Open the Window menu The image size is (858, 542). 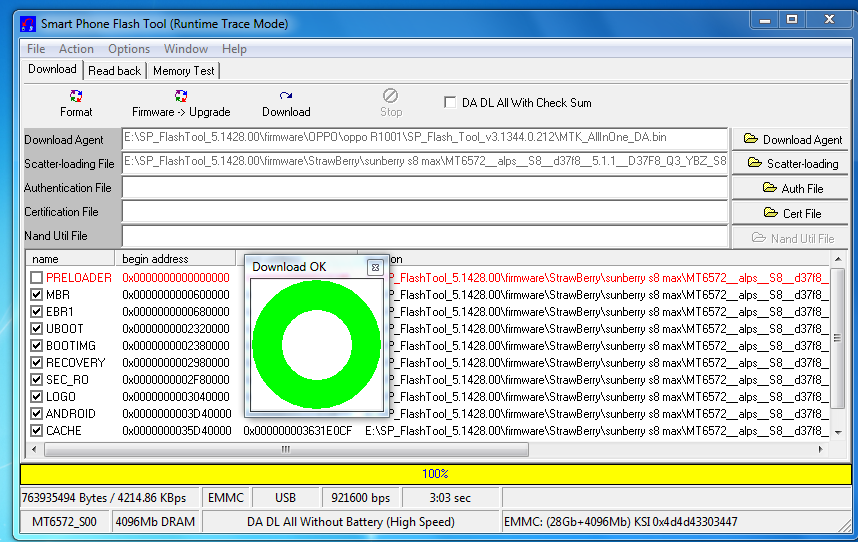point(185,49)
